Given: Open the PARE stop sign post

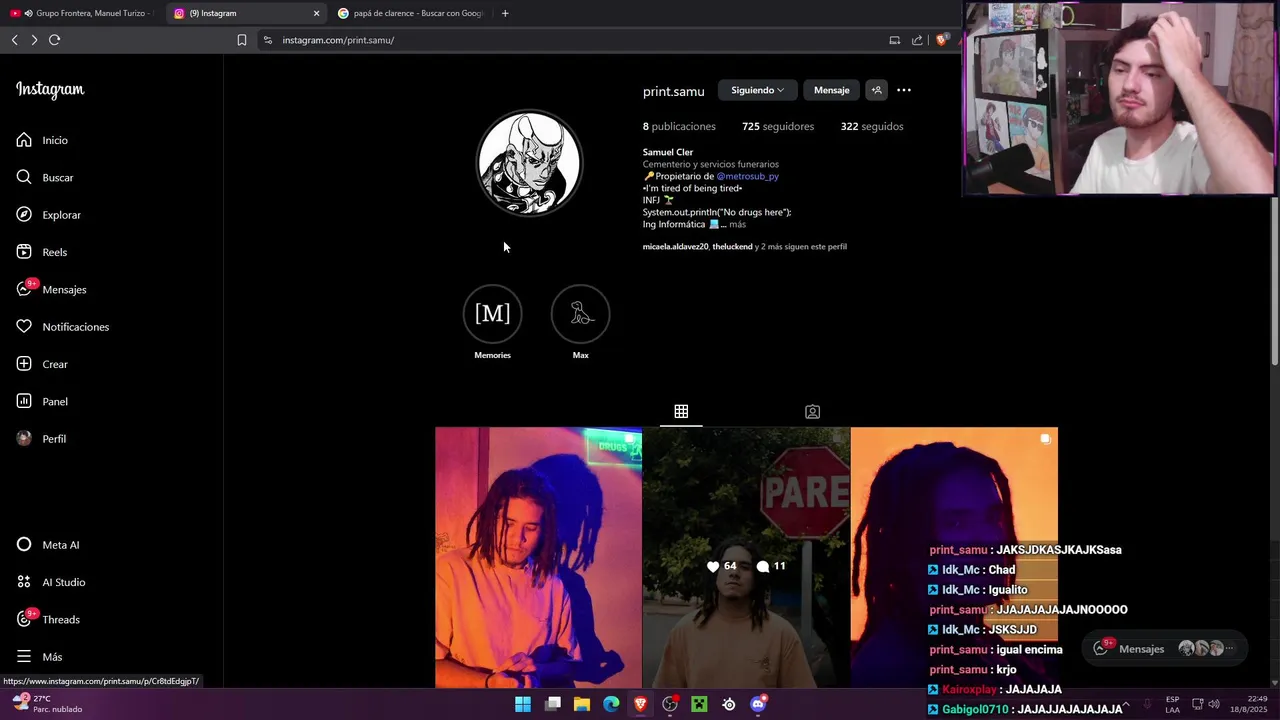Looking at the screenshot, I should point(746,558).
